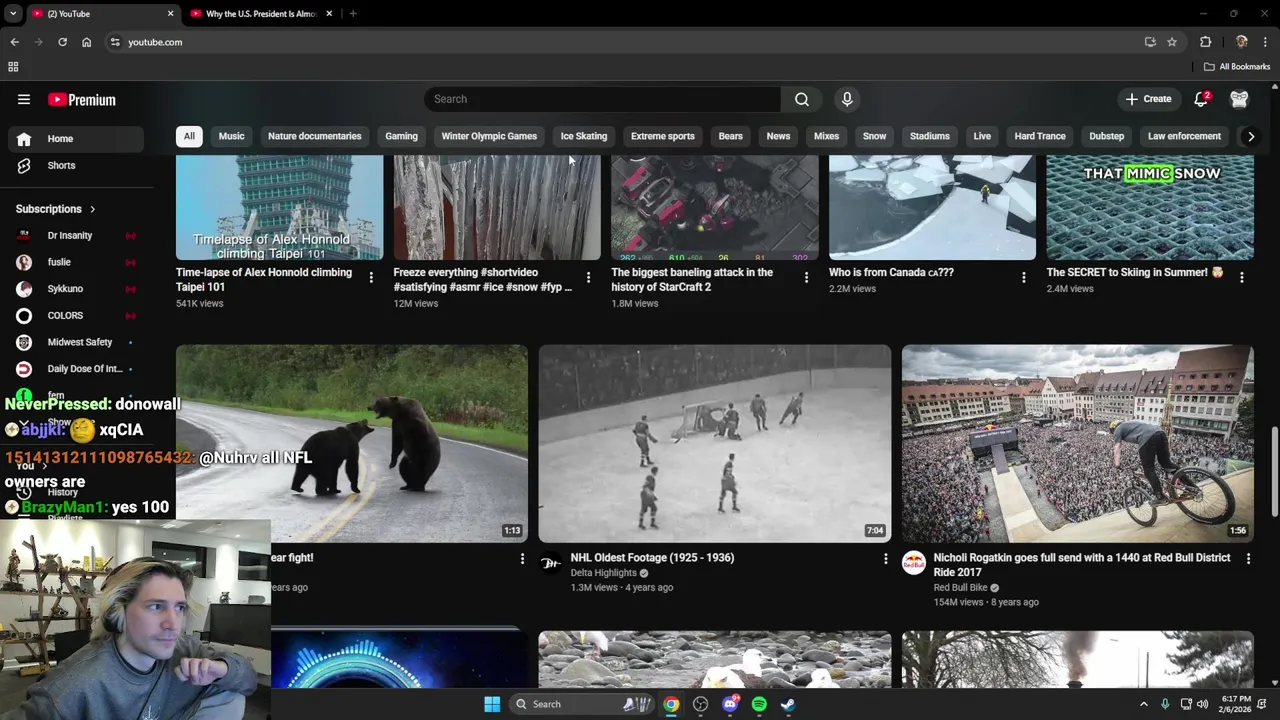The width and height of the screenshot is (1280, 720).
Task: Select the Gaming filter chip
Action: (x=401, y=136)
